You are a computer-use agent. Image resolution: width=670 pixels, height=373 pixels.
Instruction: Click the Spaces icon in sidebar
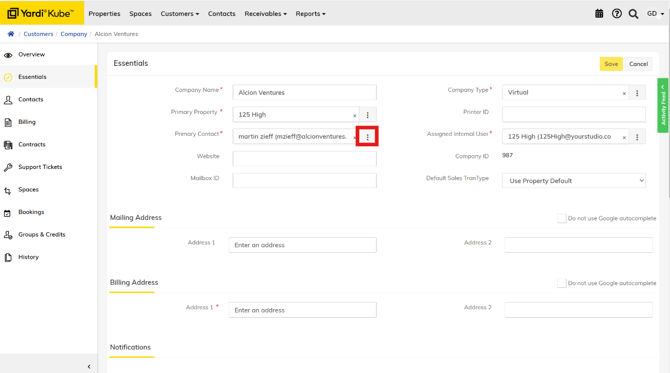tap(8, 191)
